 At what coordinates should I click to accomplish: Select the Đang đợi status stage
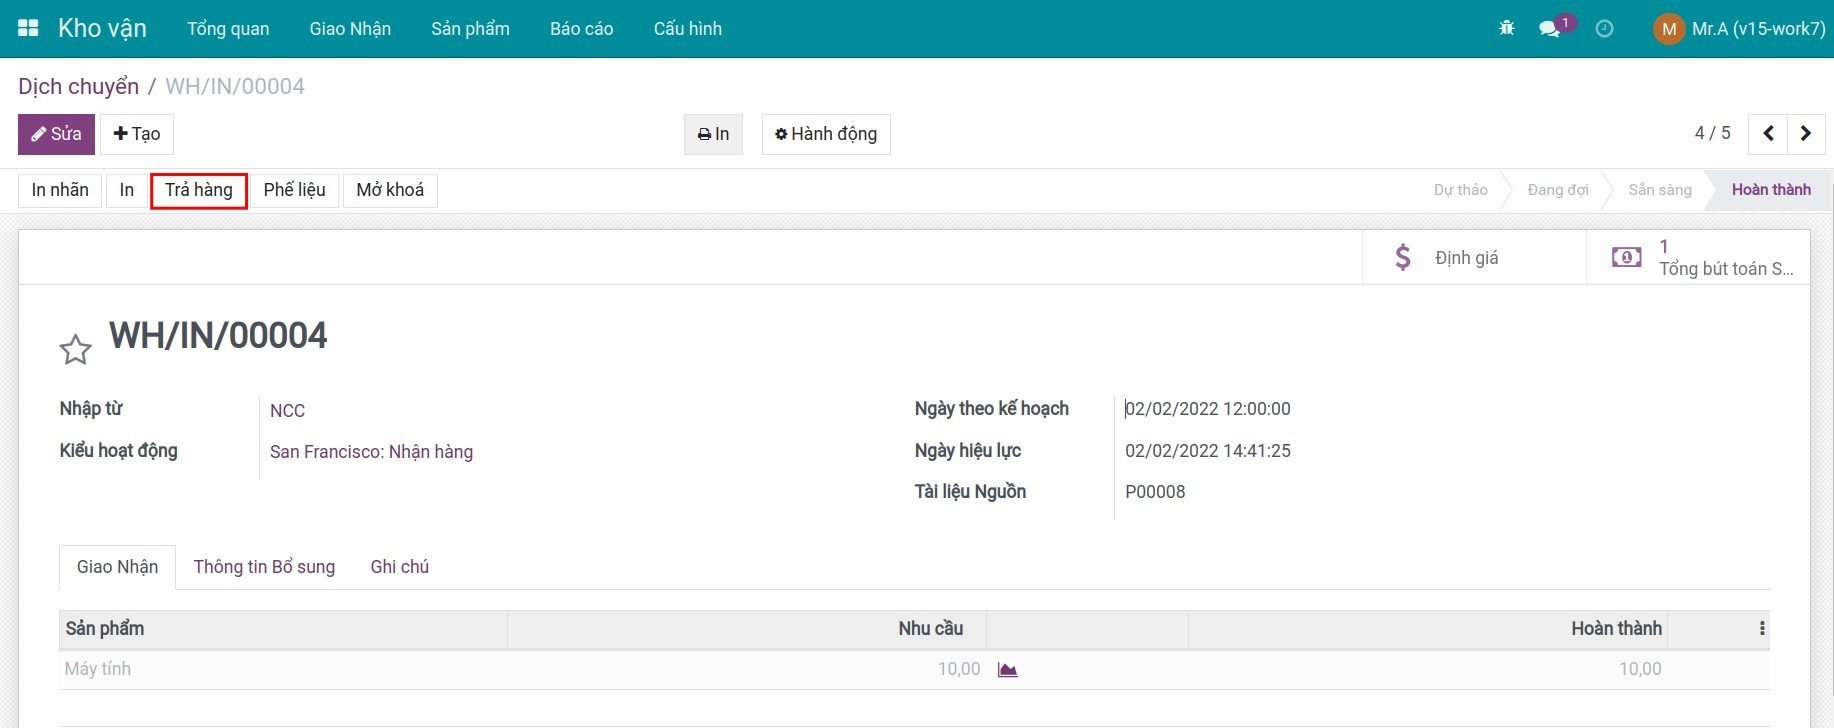click(x=1557, y=190)
